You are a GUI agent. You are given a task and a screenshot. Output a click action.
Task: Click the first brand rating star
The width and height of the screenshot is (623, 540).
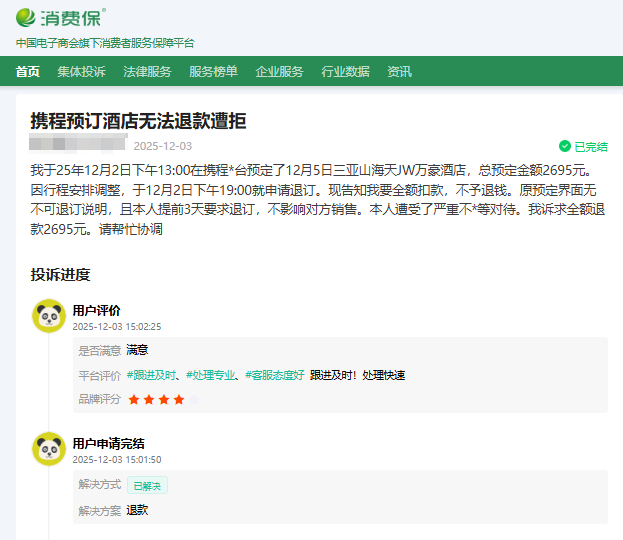click(x=134, y=399)
